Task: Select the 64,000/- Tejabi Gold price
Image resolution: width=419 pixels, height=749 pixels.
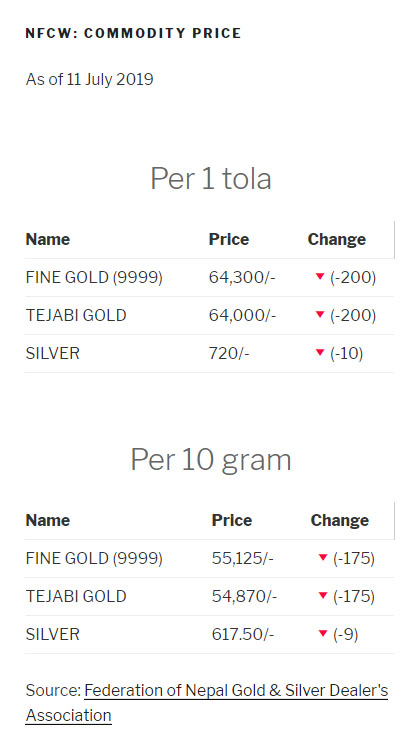Action: click(242, 315)
